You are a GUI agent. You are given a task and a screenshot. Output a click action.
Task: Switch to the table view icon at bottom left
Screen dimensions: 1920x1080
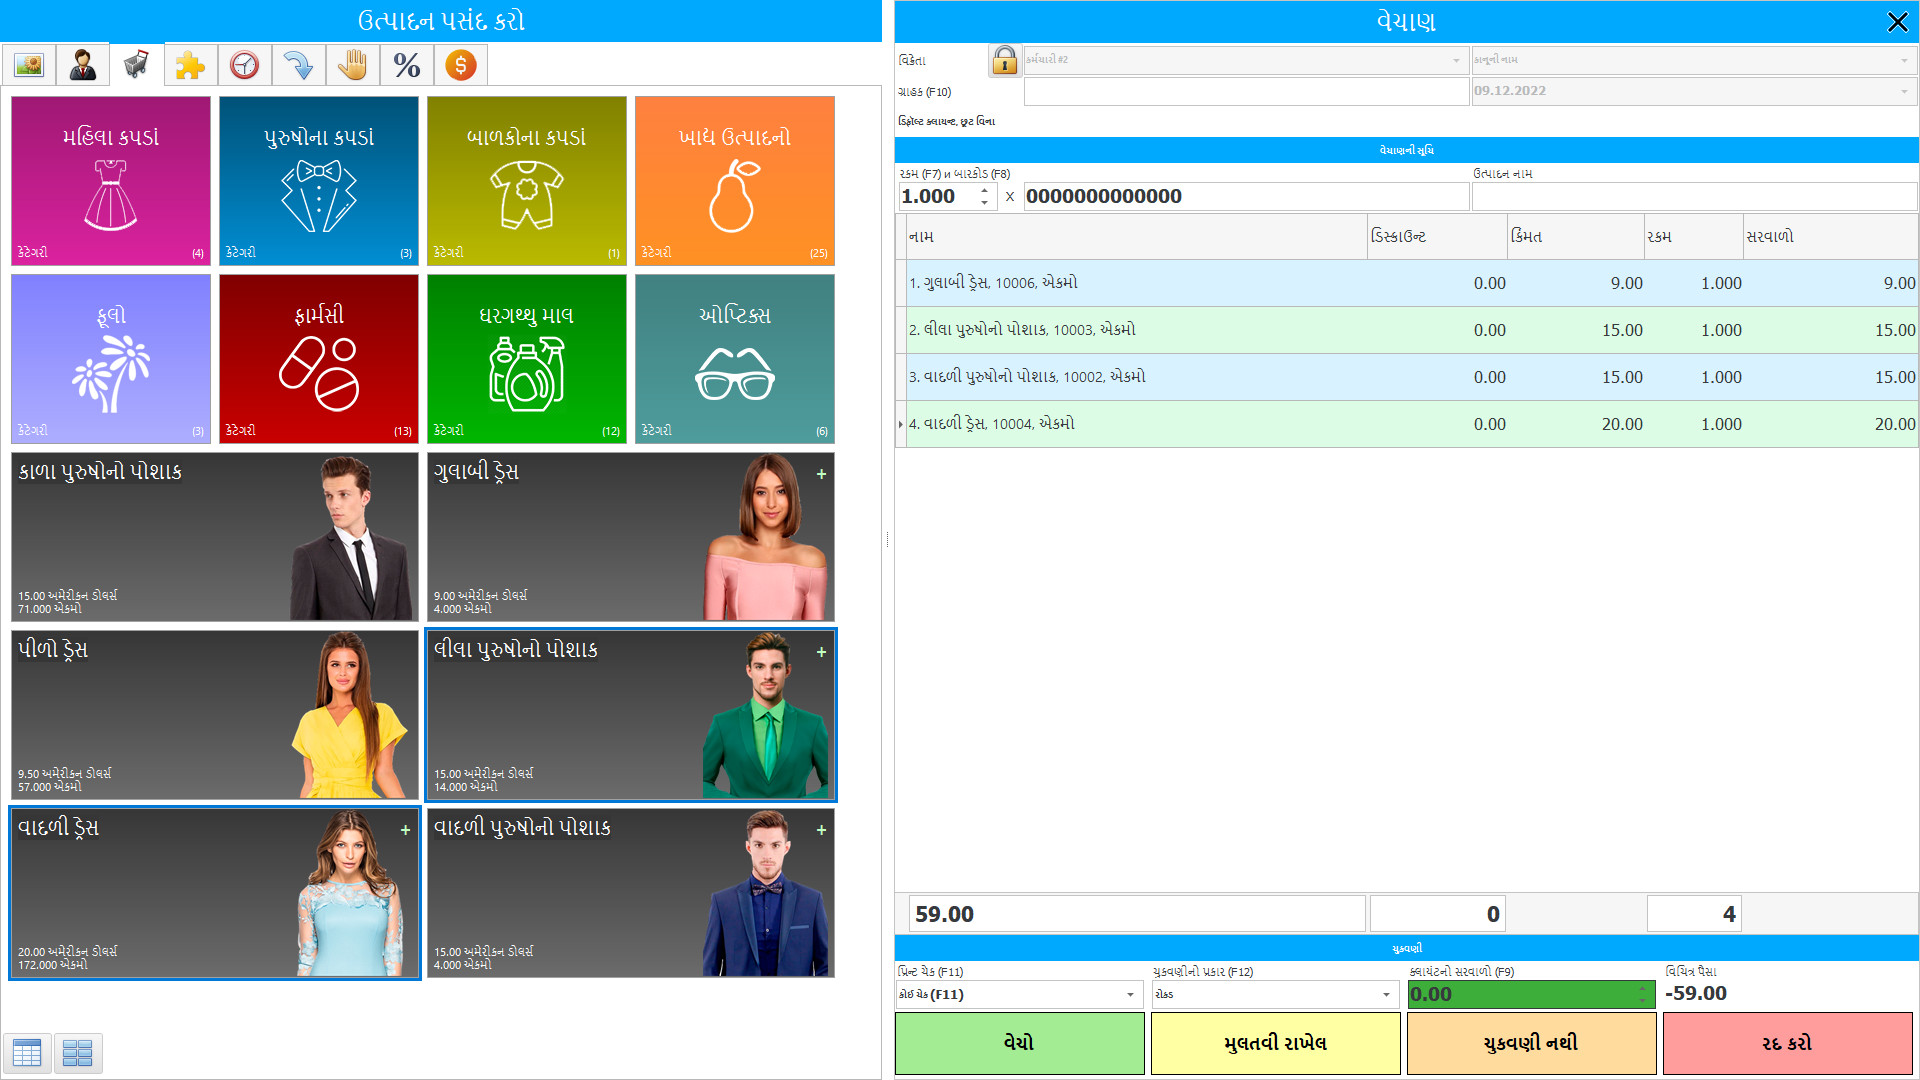coord(27,1053)
